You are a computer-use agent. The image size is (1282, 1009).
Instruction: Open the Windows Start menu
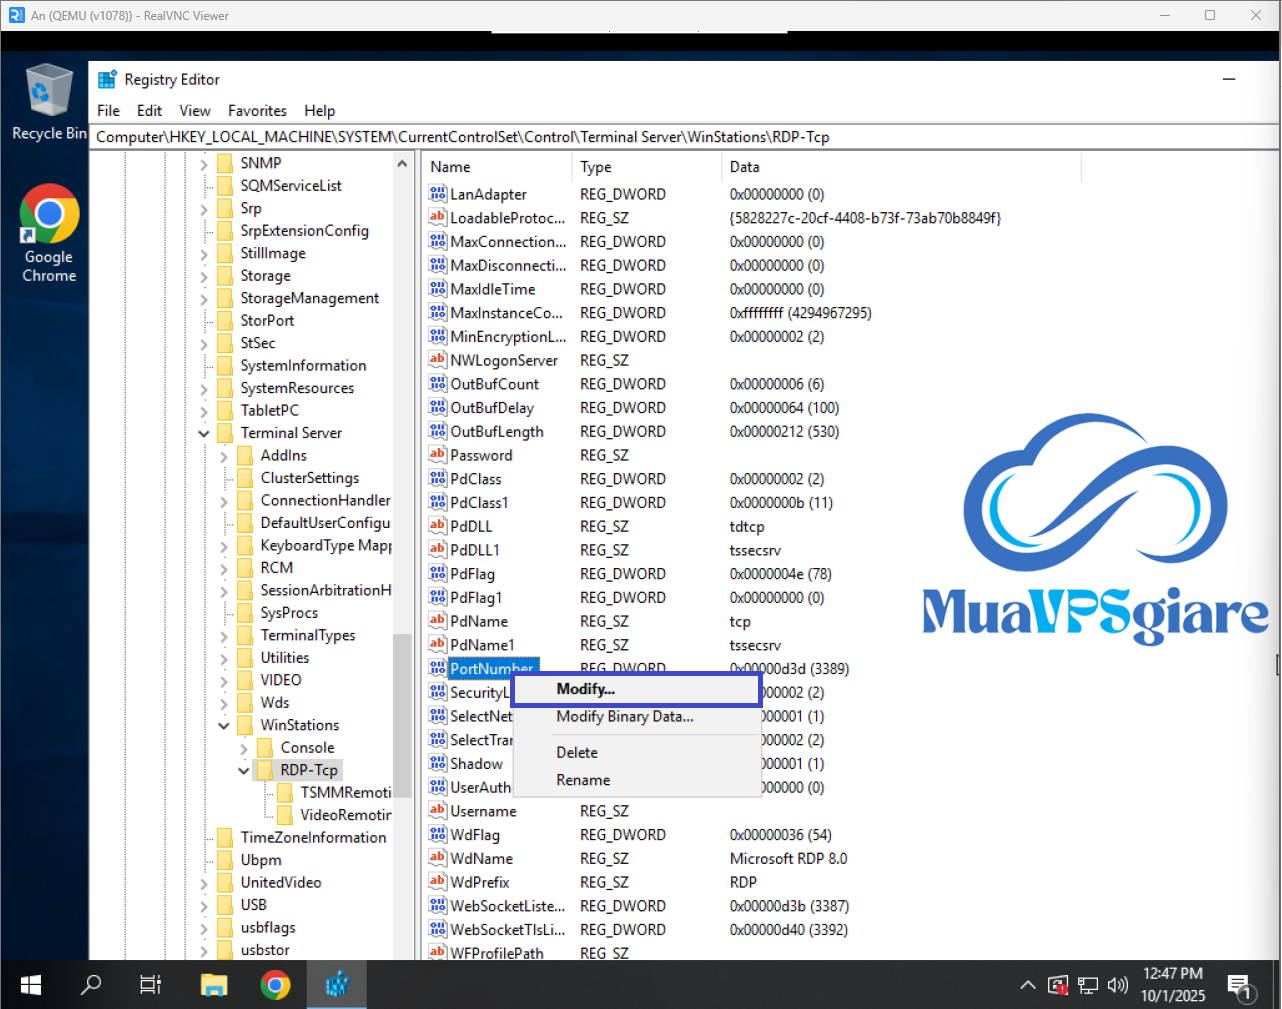(x=30, y=985)
